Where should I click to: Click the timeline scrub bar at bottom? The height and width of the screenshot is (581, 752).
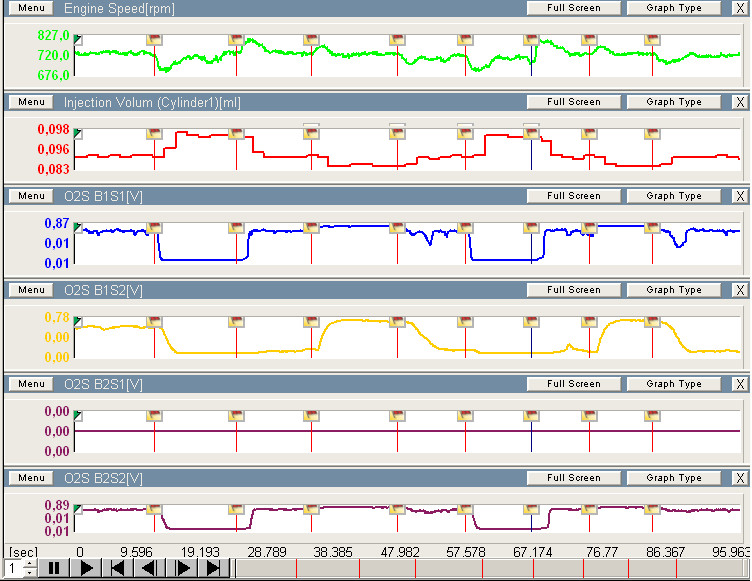point(490,568)
